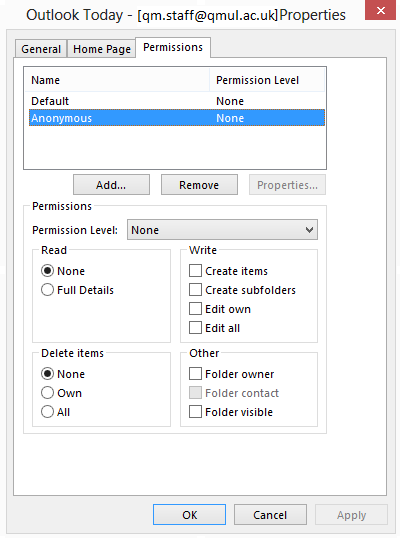
Task: Select the Anonymous user row
Action: [177, 118]
